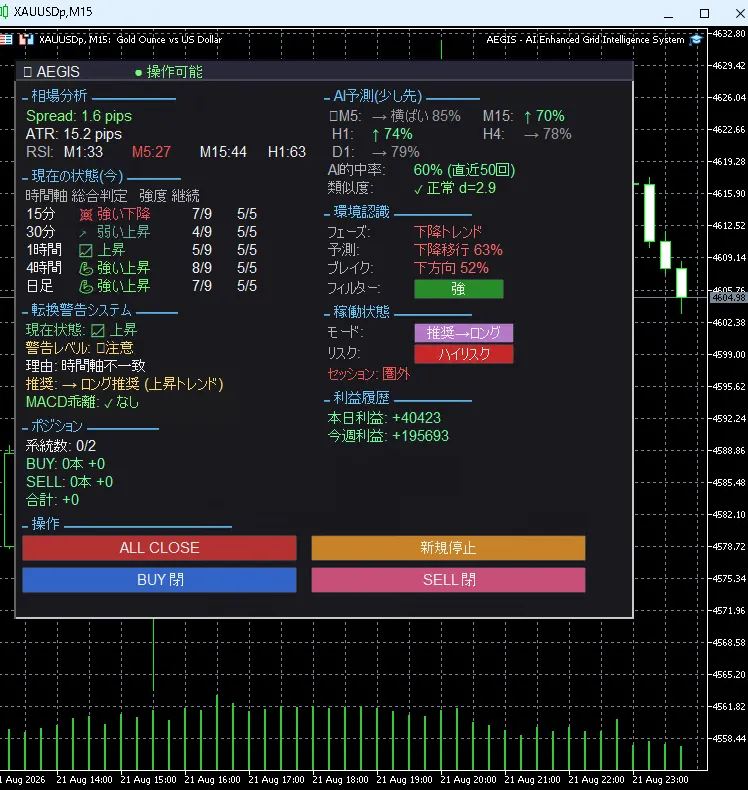Viewport: 748px width, 790px height.
Task: Click the marker box before M5 prediction
Action: 333,116
